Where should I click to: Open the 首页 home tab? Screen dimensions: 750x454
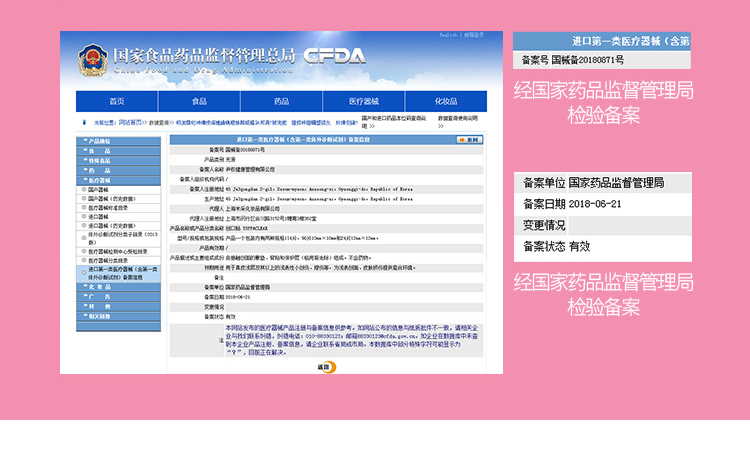coord(117,101)
